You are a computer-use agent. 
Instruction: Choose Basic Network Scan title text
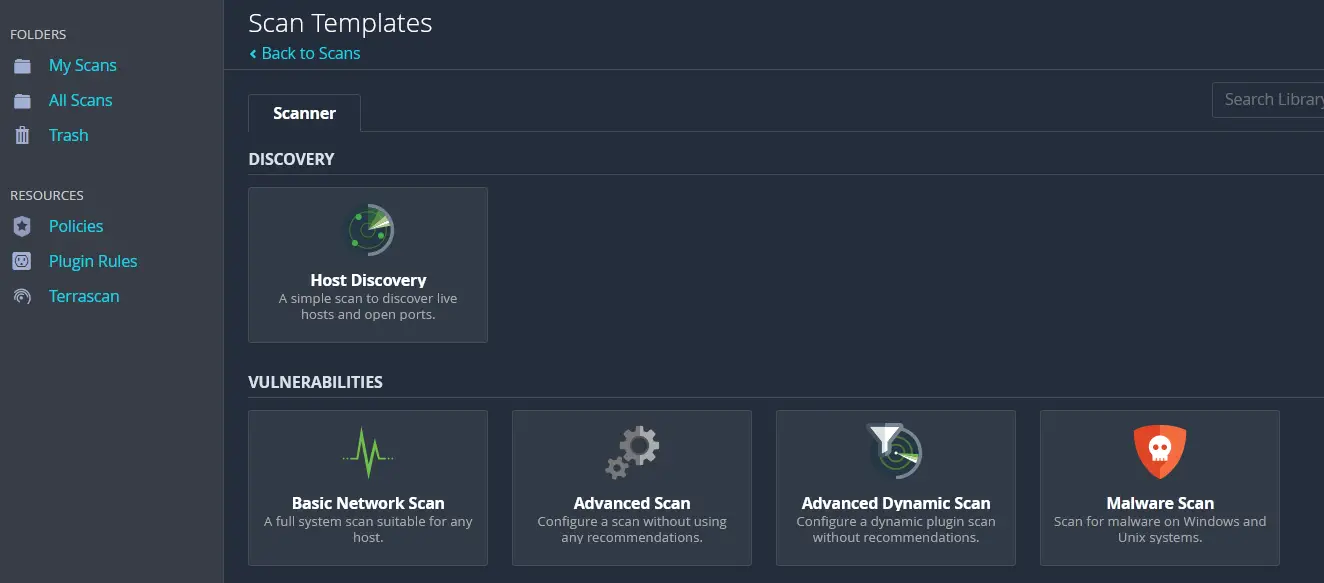pos(368,503)
